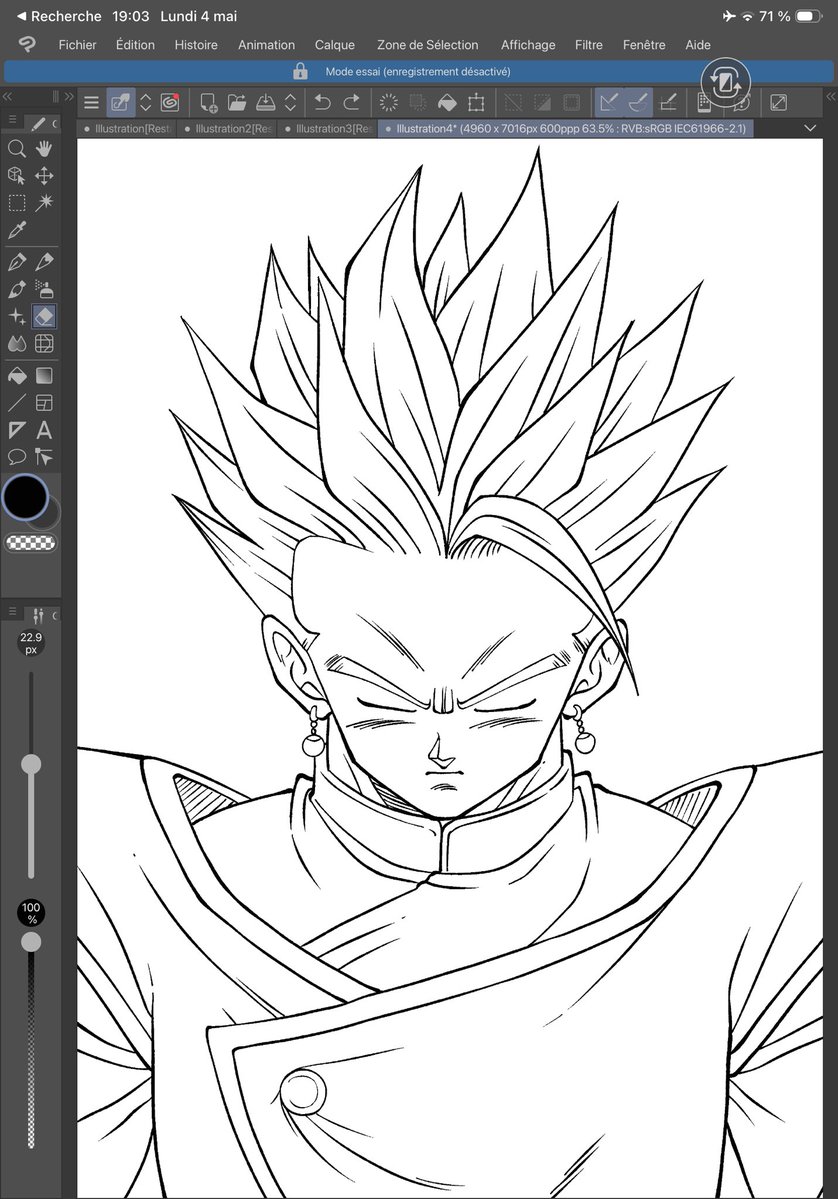This screenshot has height=1199, width=838.
Task: Open the Calque menu
Action: 335,45
